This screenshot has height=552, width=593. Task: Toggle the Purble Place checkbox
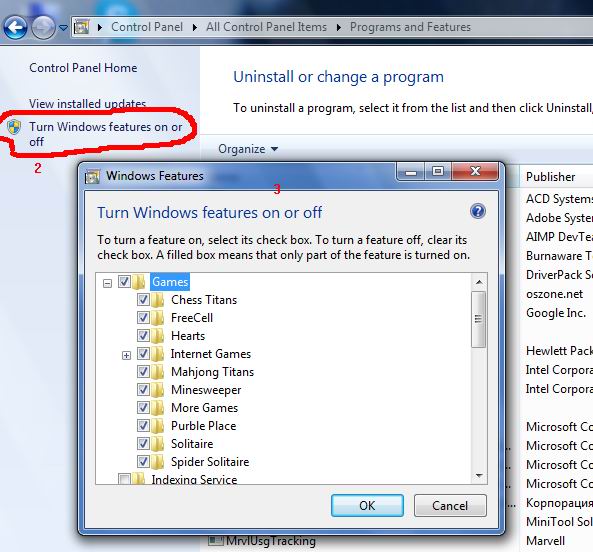click(x=143, y=425)
